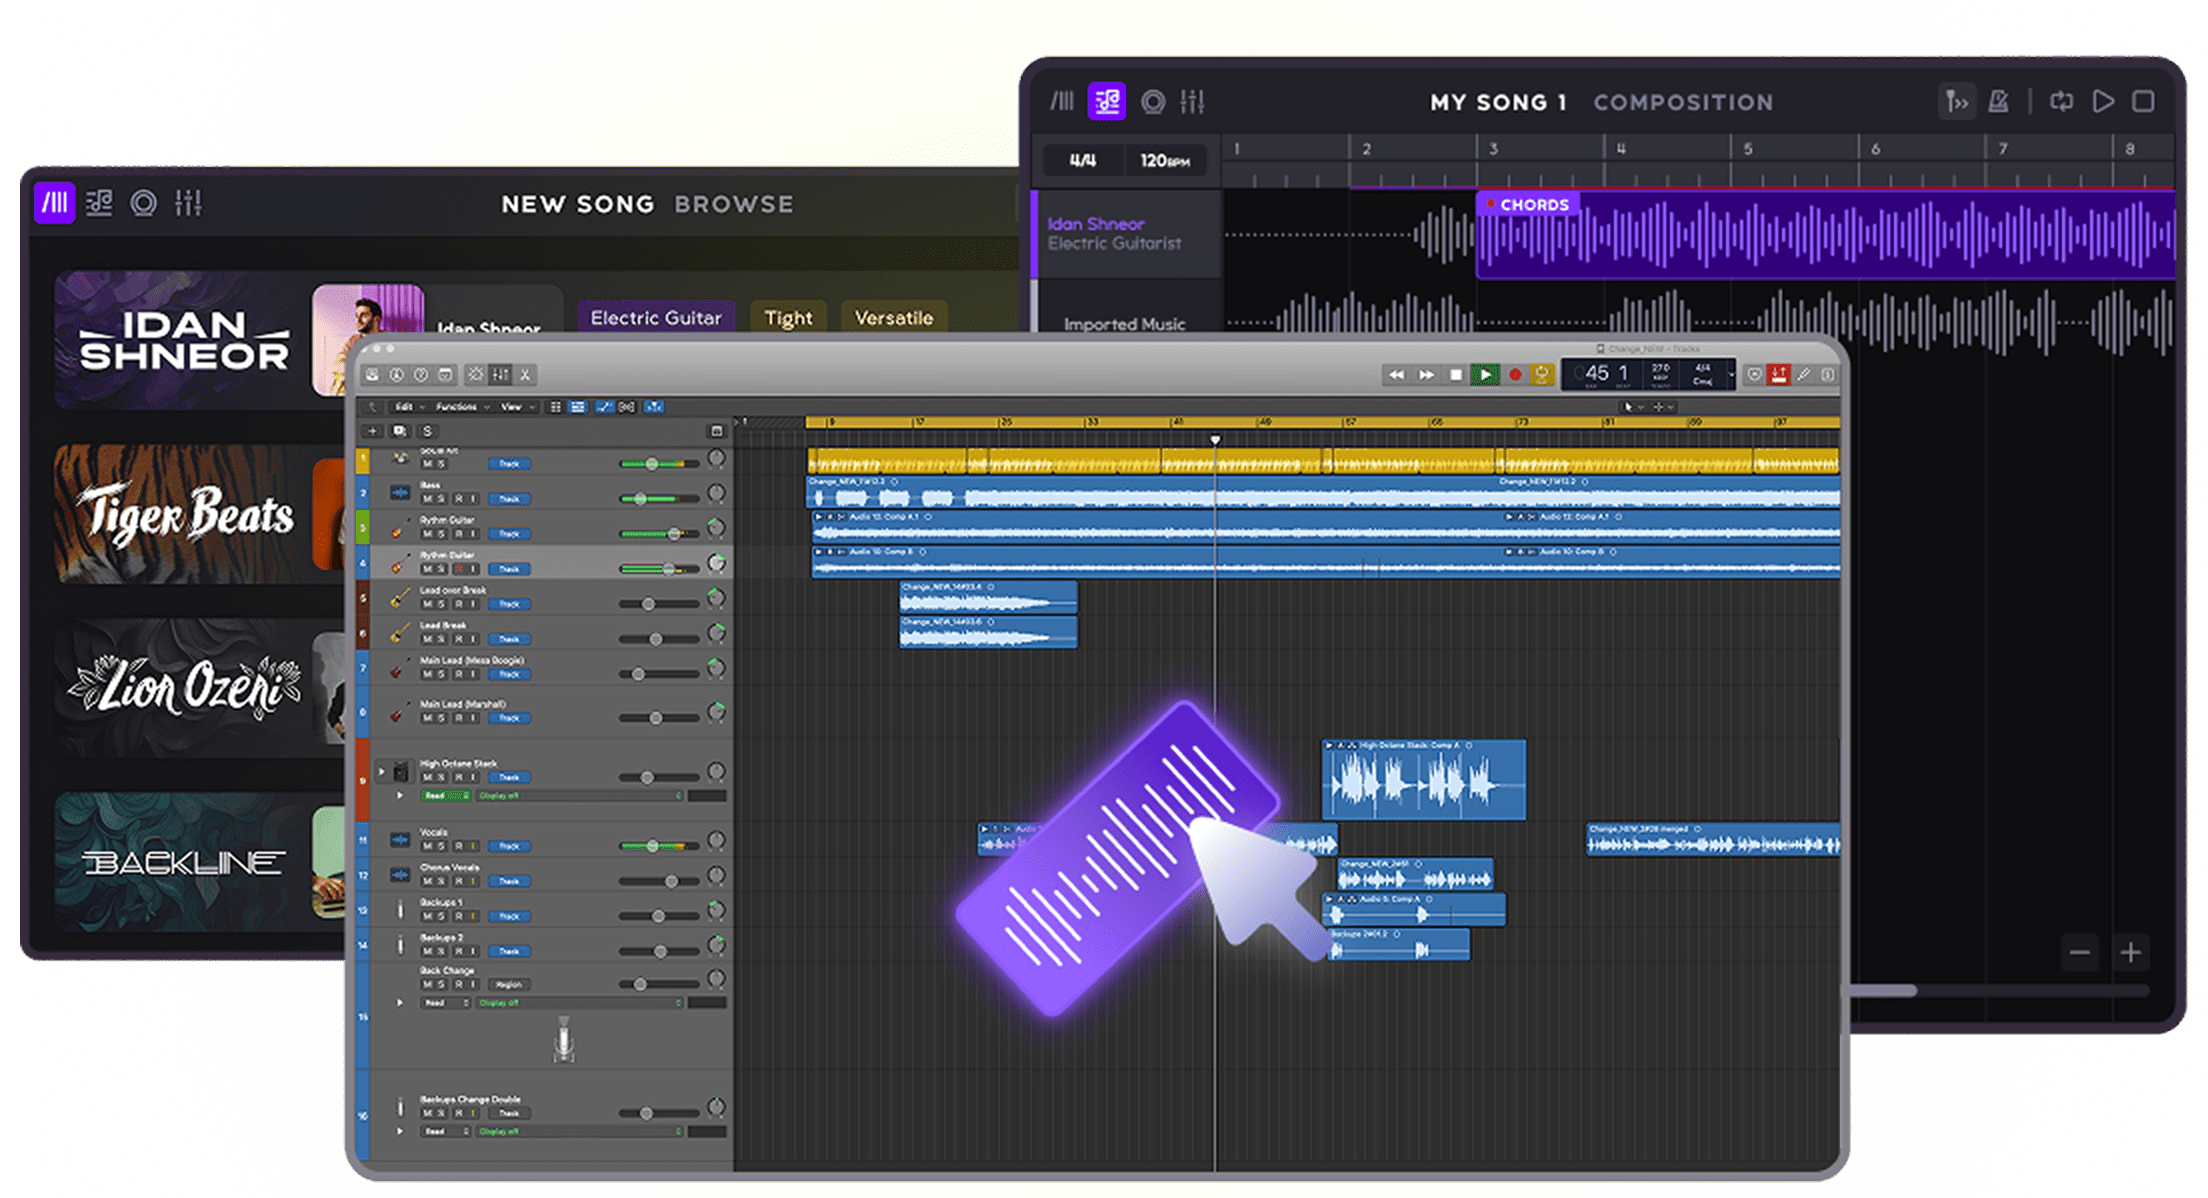Click the Vocals track volume slider

click(652, 846)
